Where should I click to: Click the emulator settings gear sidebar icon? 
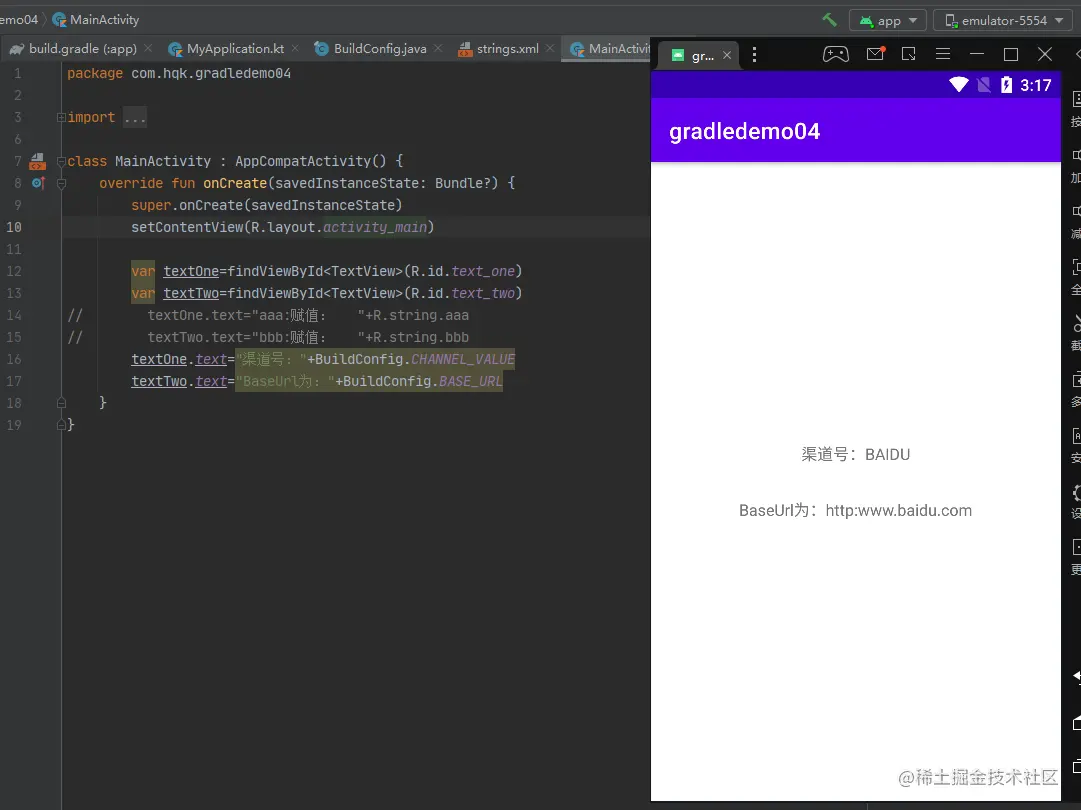coord(1076,494)
